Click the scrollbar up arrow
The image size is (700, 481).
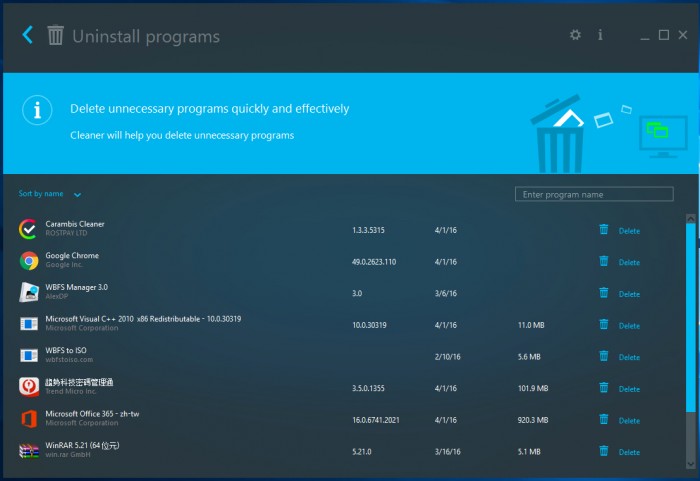coord(691,218)
